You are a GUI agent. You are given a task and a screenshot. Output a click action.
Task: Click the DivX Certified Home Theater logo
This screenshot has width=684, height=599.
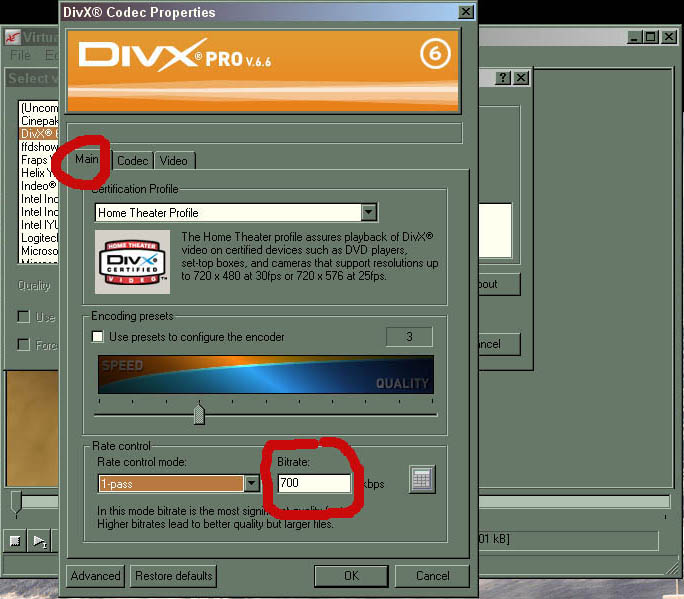point(133,262)
